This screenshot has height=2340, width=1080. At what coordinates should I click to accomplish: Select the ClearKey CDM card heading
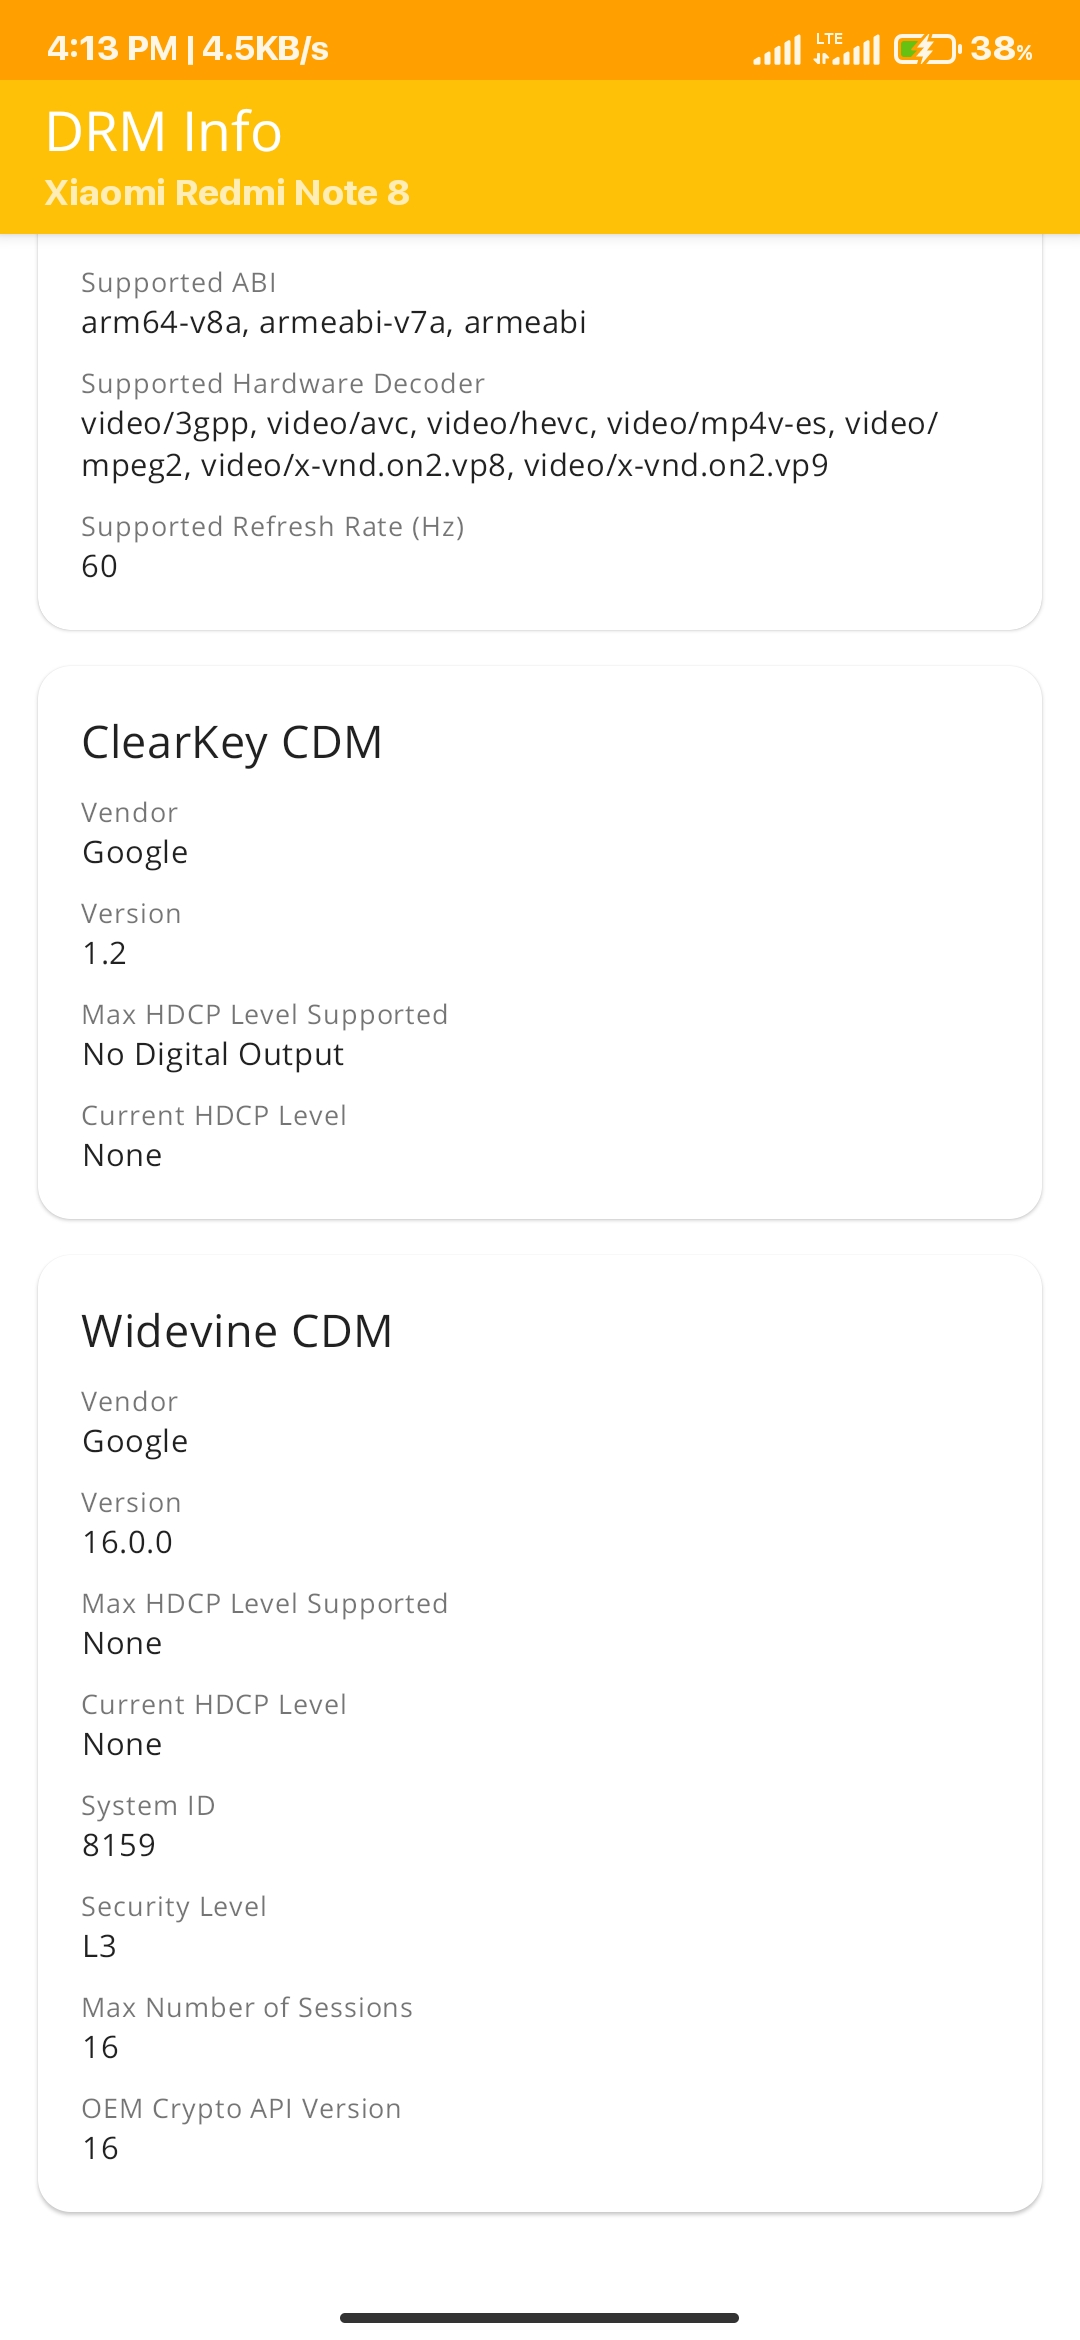point(232,742)
